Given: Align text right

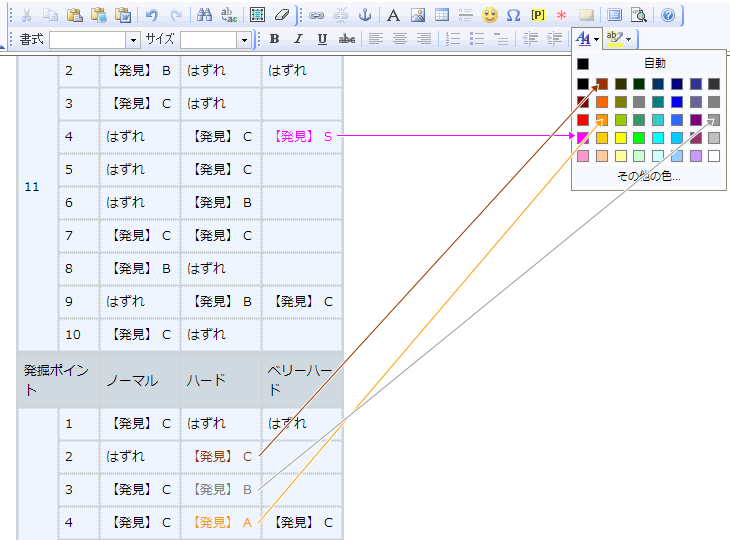Looking at the screenshot, I should tap(424, 39).
